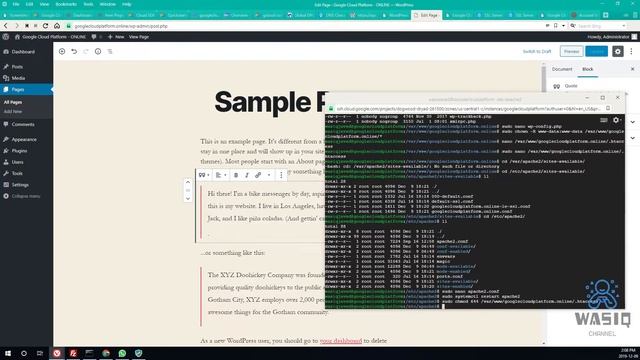
Task: Open the editor more options vertical dots
Action: coord(631,51)
